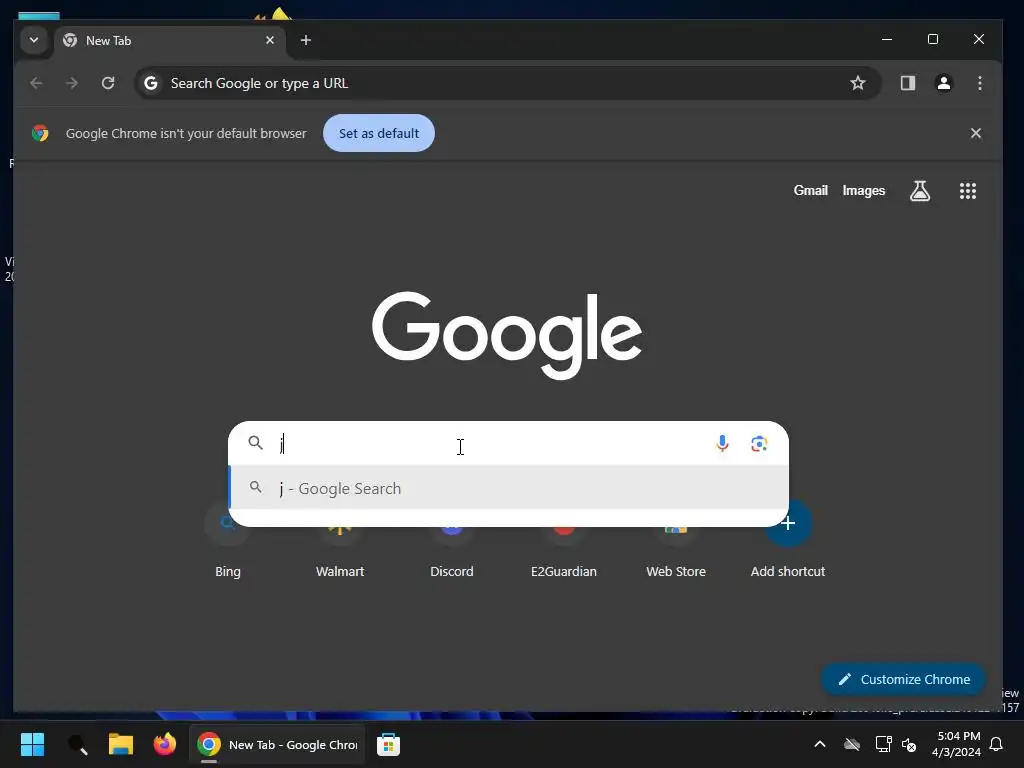This screenshot has height=768, width=1024.
Task: Select the 'j - Google Search' suggestion
Action: tap(508, 488)
